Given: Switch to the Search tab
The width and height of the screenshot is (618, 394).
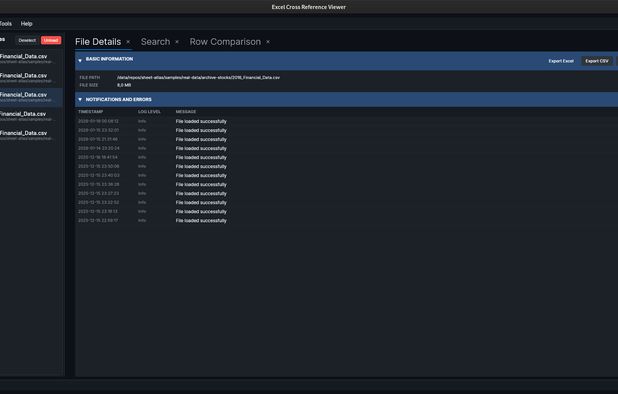Looking at the screenshot, I should pos(155,42).
